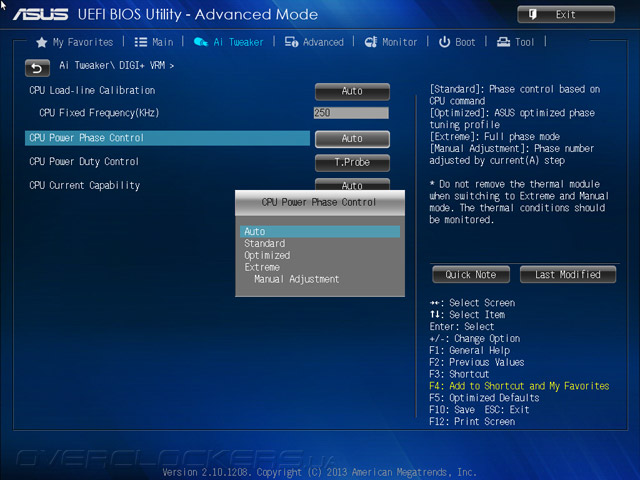Switch to the Main tab
Screen dimensions: 640x480
(154, 42)
